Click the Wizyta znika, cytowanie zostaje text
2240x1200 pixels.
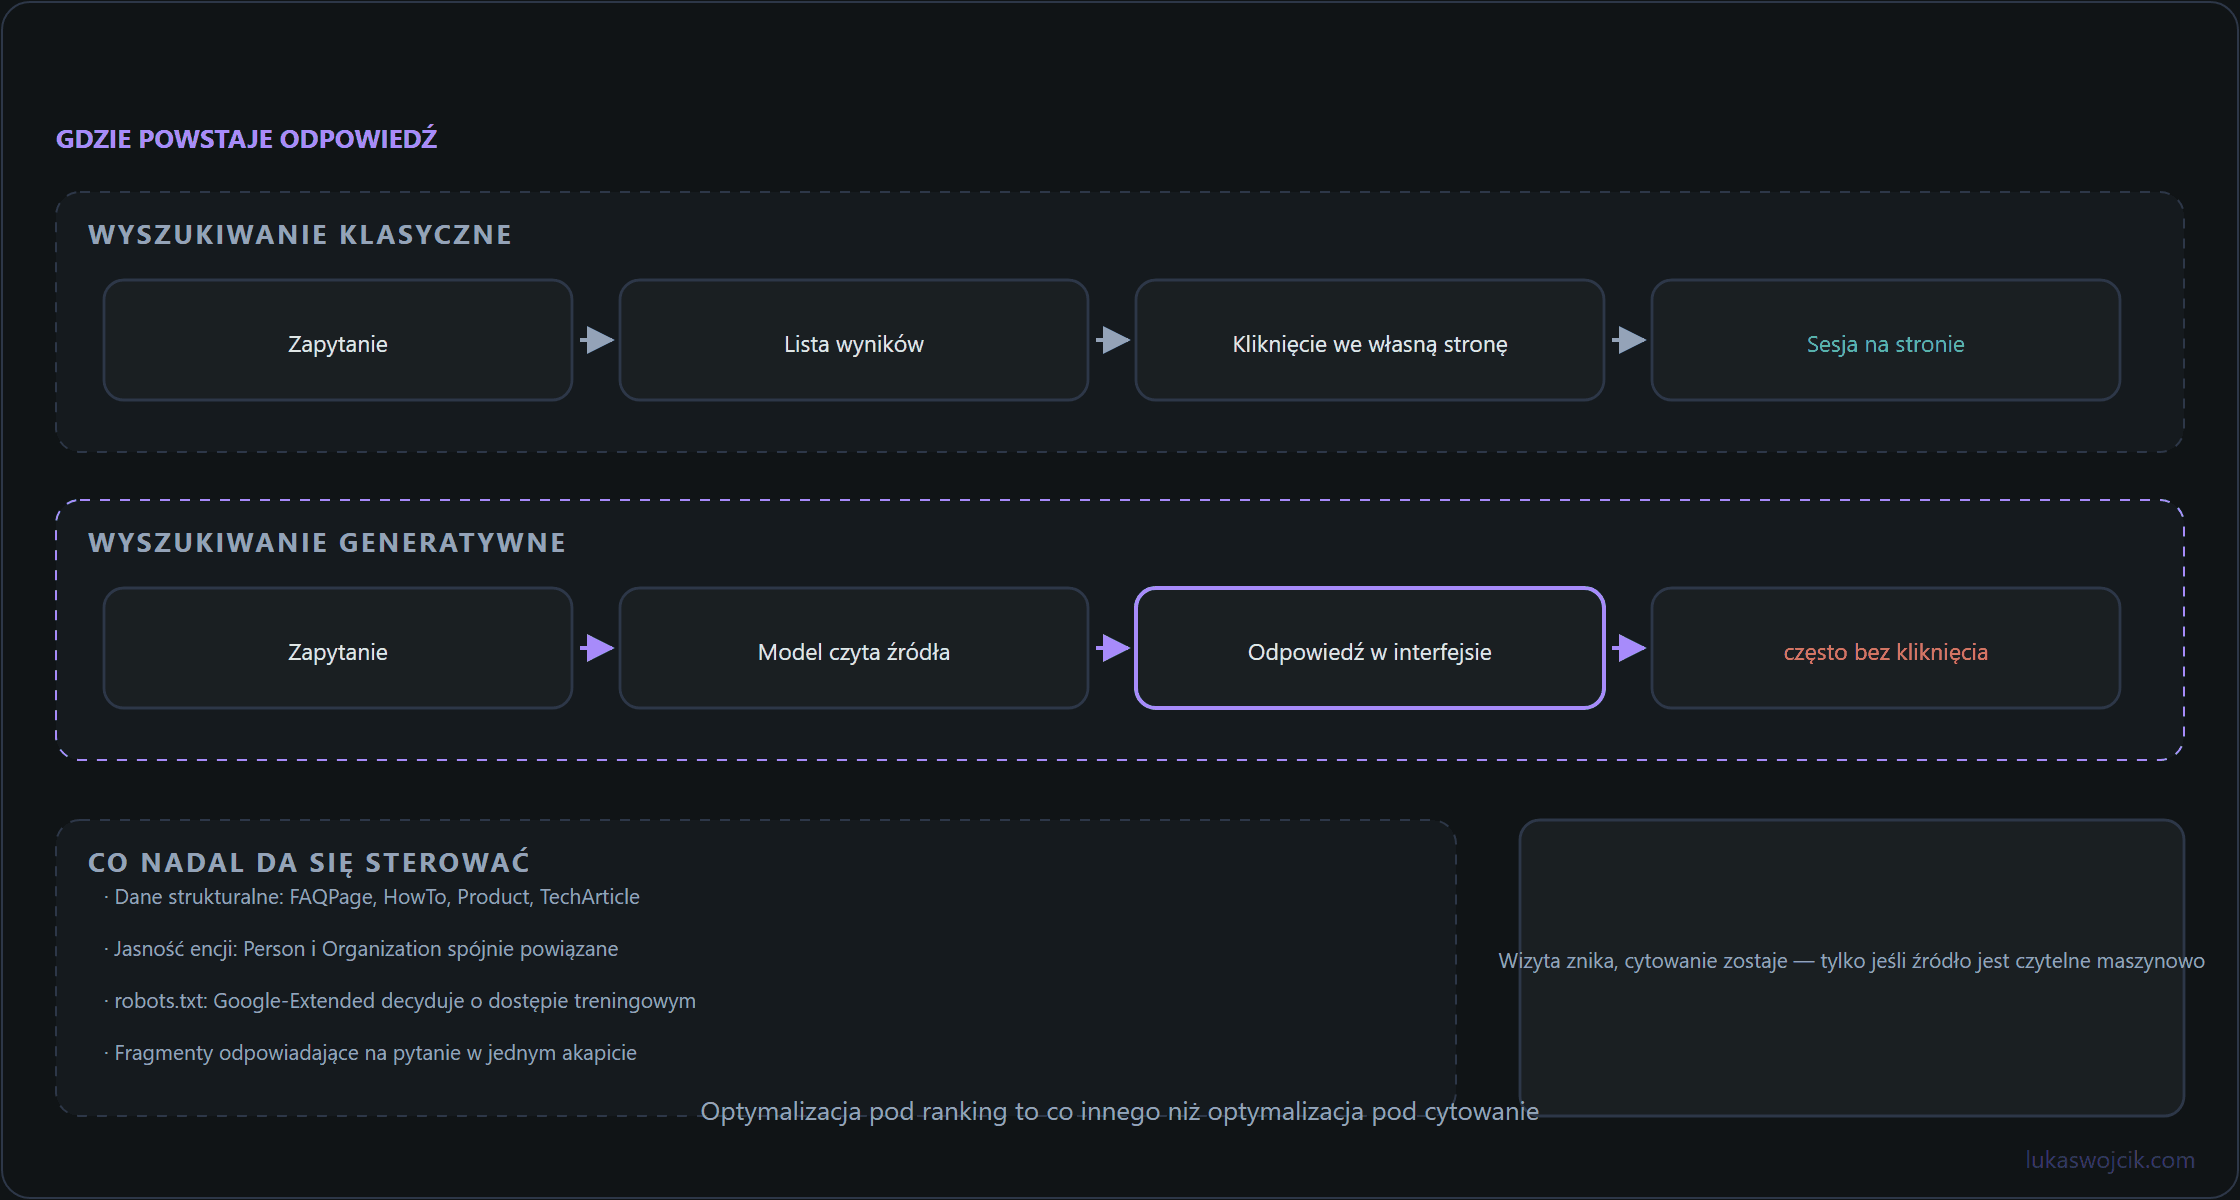click(1852, 961)
